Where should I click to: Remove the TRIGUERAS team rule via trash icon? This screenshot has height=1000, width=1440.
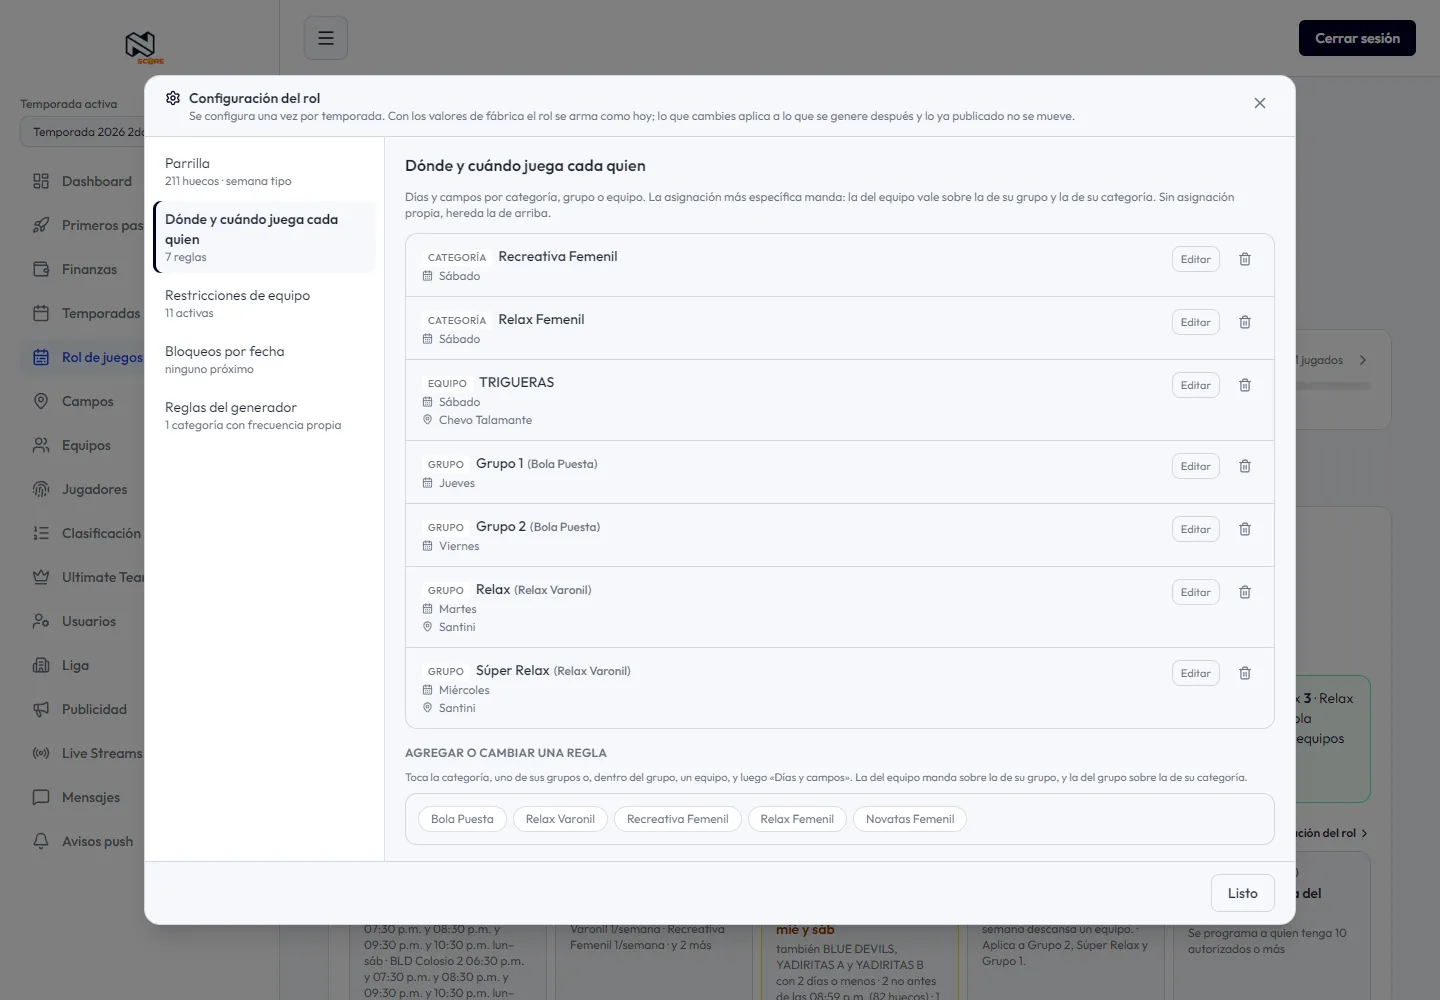point(1245,385)
